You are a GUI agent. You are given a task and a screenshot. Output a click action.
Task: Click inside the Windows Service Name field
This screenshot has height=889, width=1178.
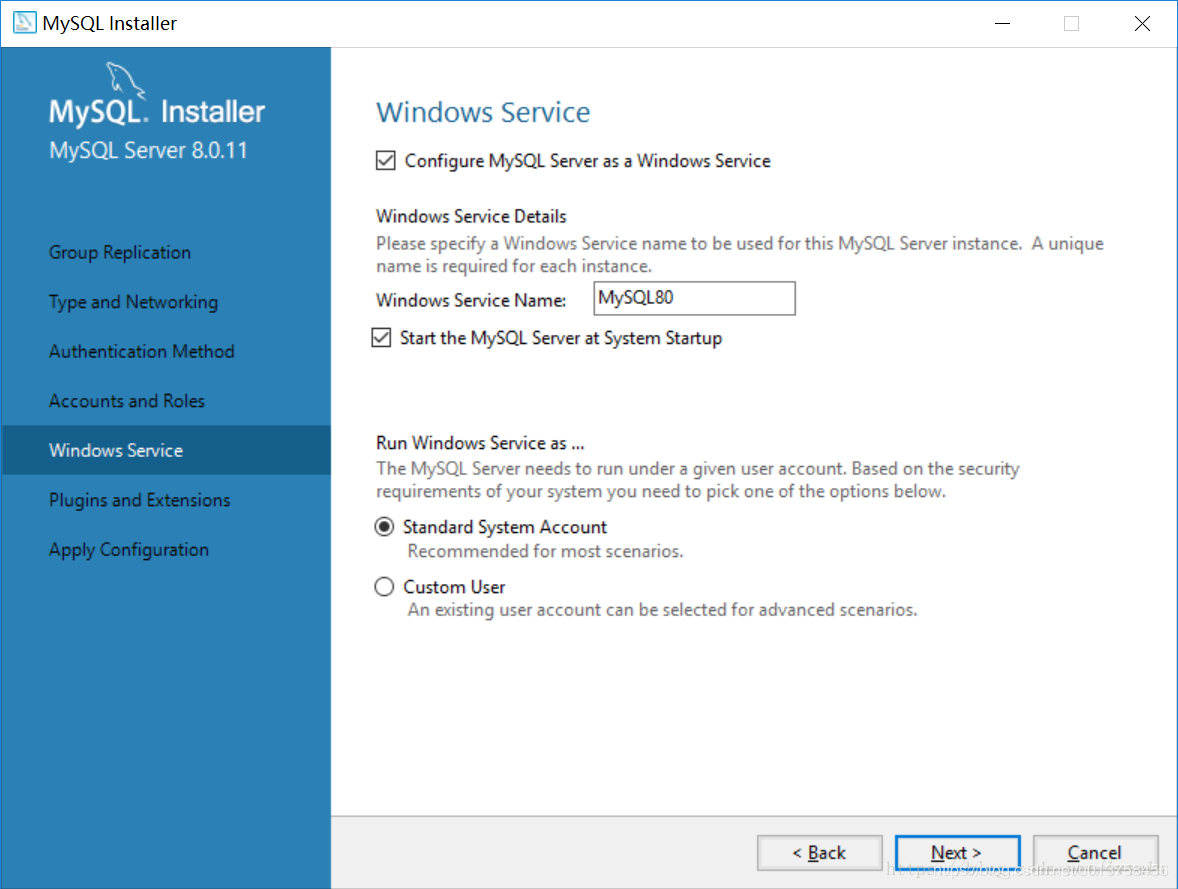click(694, 298)
